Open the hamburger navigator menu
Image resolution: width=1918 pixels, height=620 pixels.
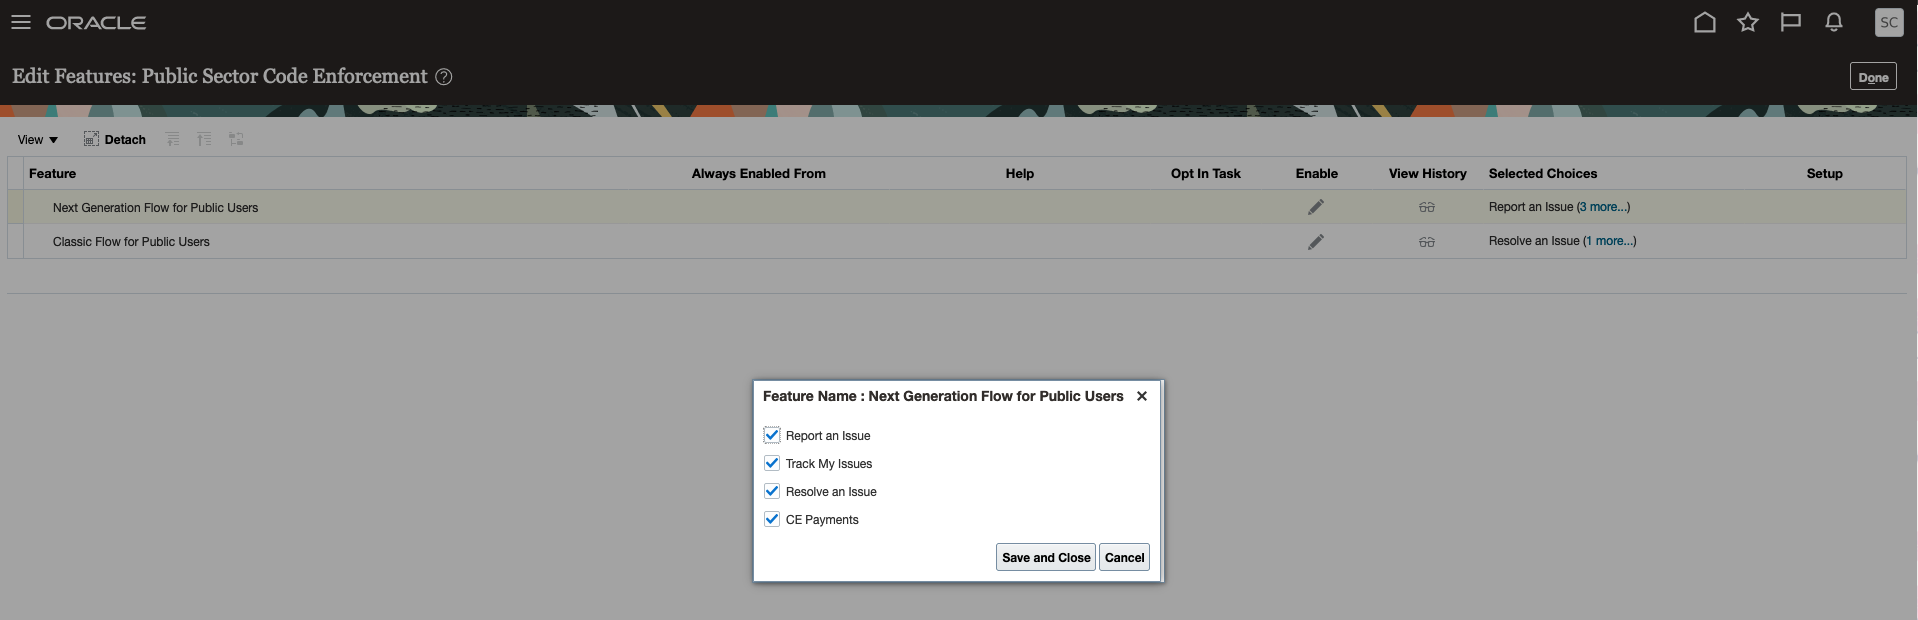click(x=21, y=22)
